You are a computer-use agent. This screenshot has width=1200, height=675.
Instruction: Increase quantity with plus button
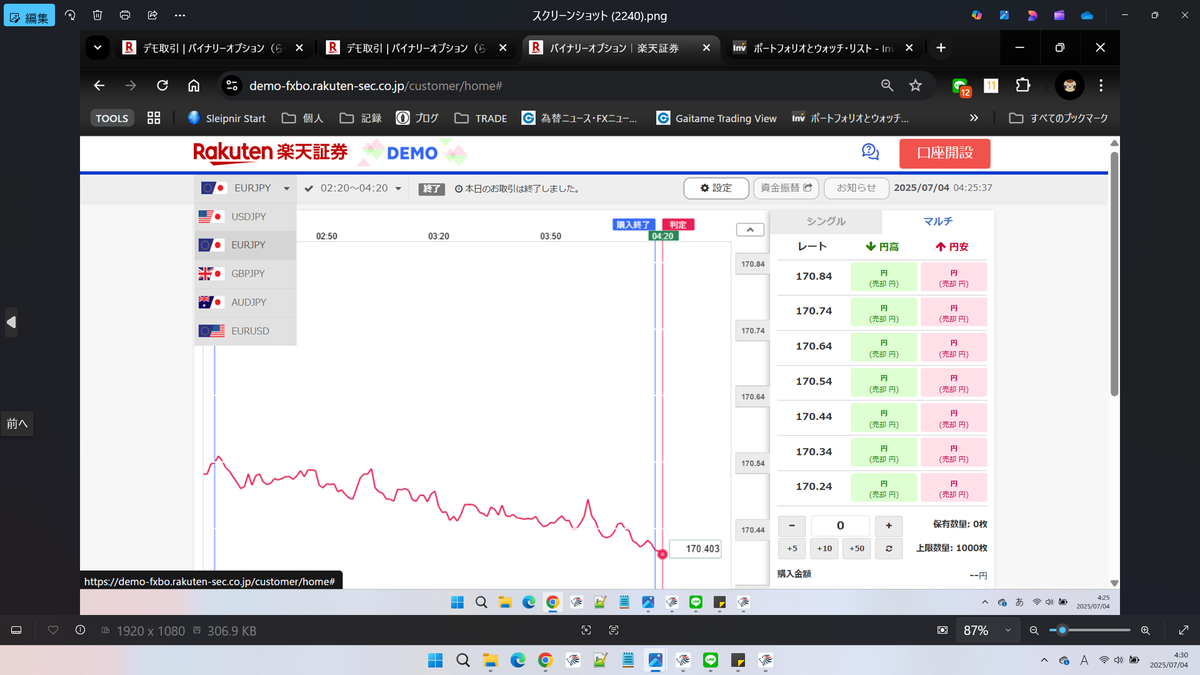point(888,525)
